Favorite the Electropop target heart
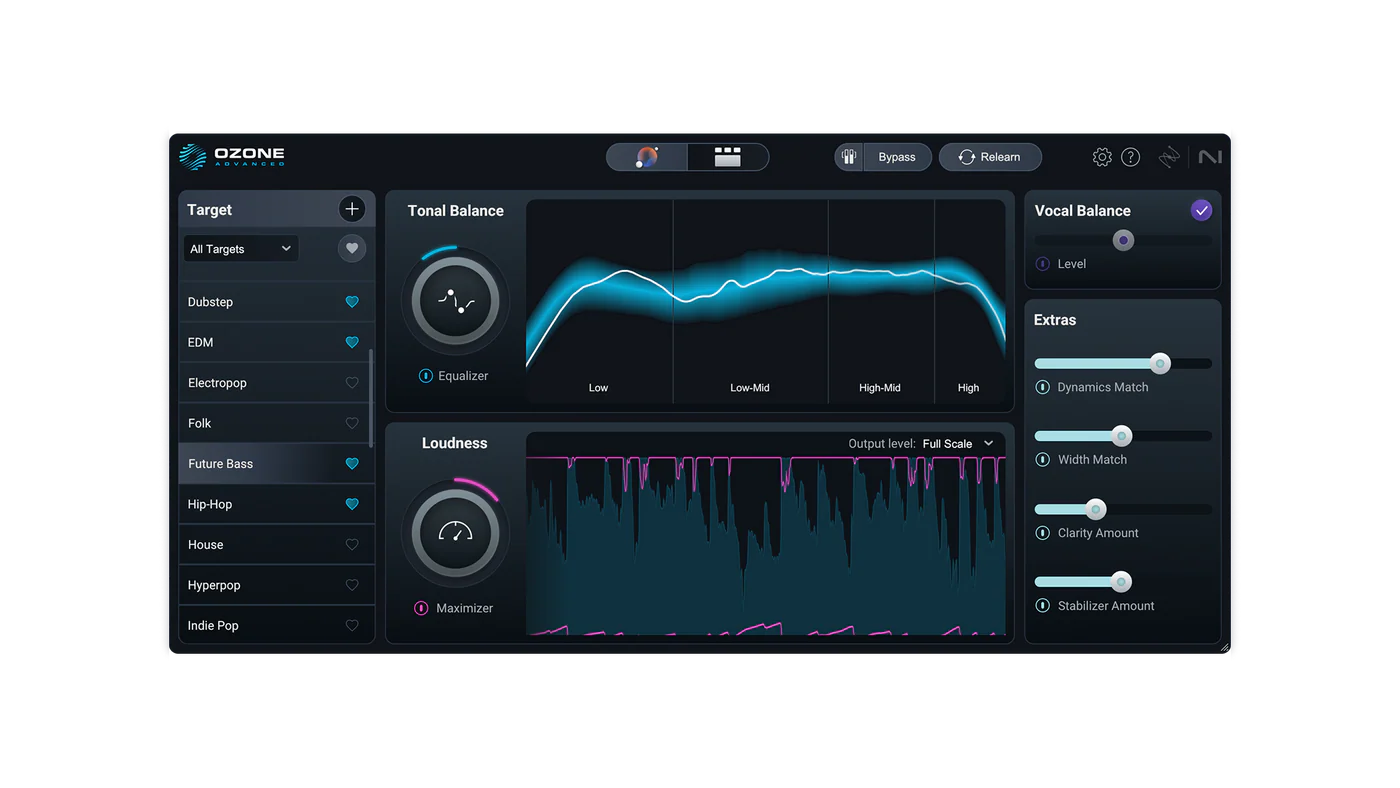1400x788 pixels. [352, 383]
